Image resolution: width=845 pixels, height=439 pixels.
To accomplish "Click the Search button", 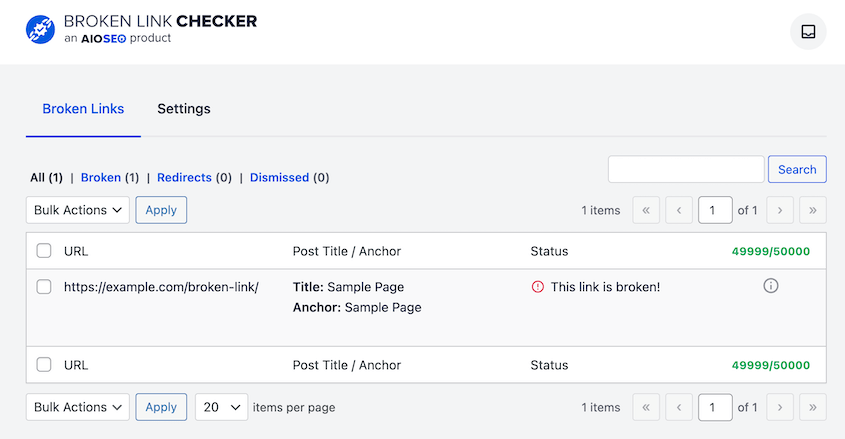I will (x=797, y=169).
